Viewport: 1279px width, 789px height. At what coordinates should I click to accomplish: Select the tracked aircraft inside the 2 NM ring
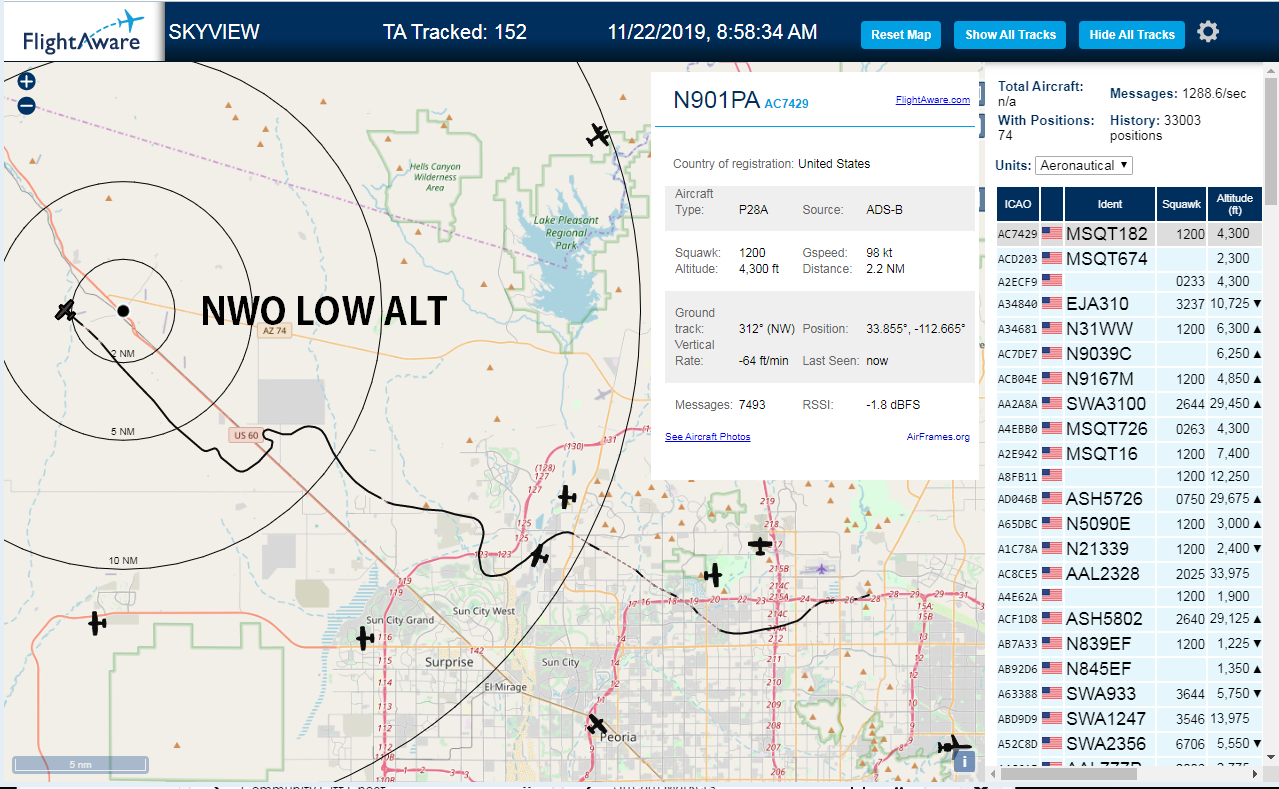[x=66, y=310]
